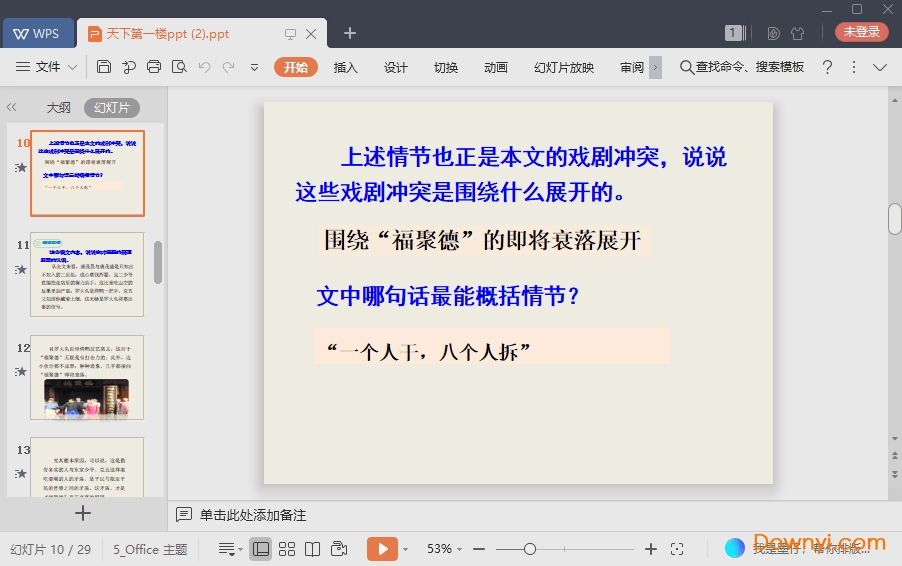Toggle the notes panel icon below slide
The width and height of the screenshot is (902, 566).
pyautogui.click(x=184, y=515)
